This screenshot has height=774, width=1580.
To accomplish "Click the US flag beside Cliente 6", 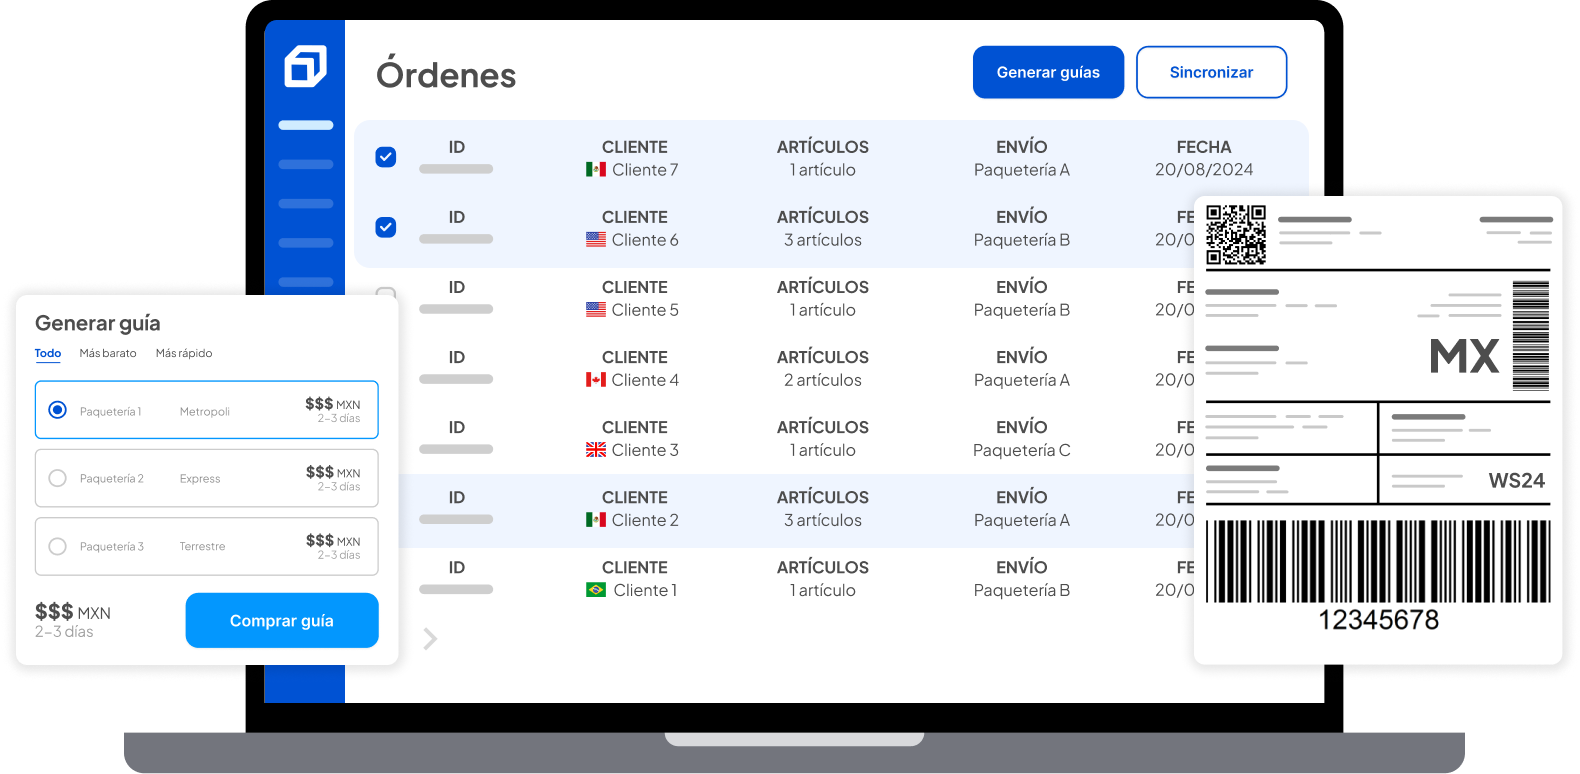I will pyautogui.click(x=596, y=240).
